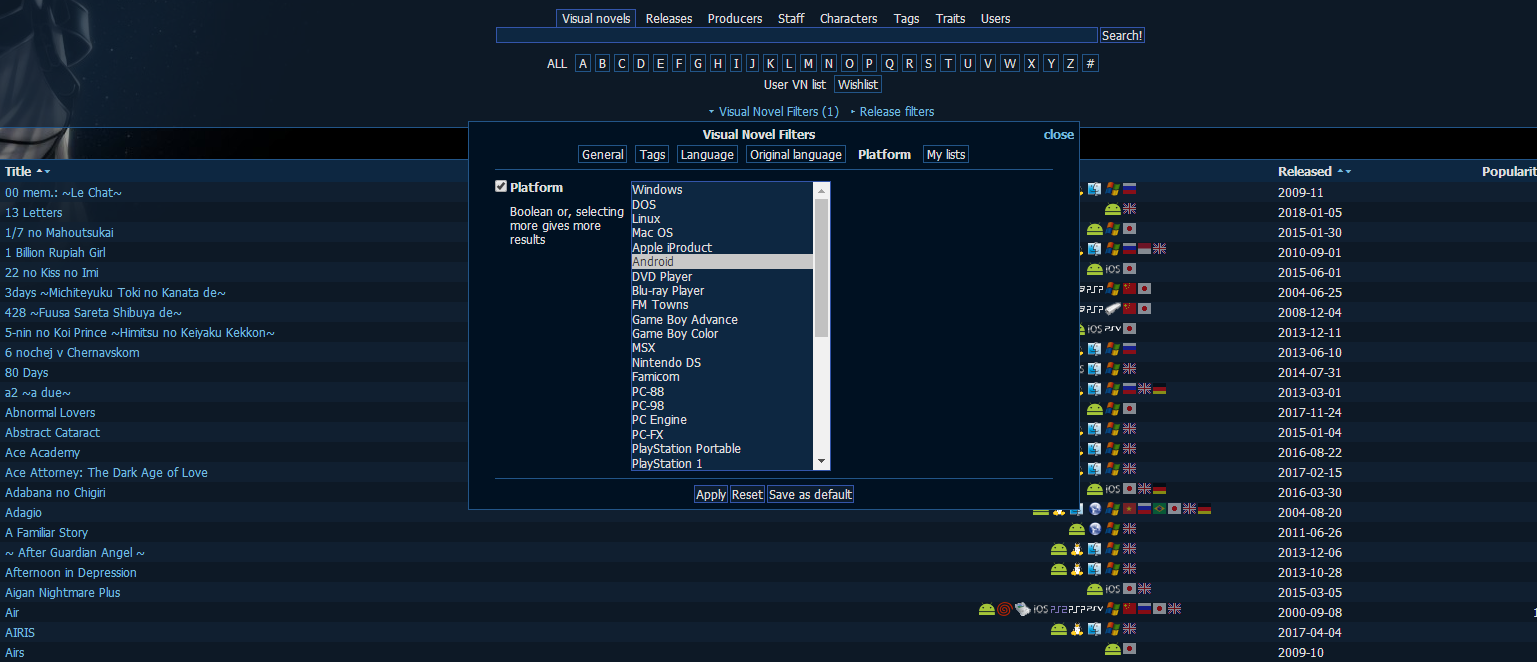
Task: Click the Mac icon in the 00 mem. row
Action: coord(1094,189)
